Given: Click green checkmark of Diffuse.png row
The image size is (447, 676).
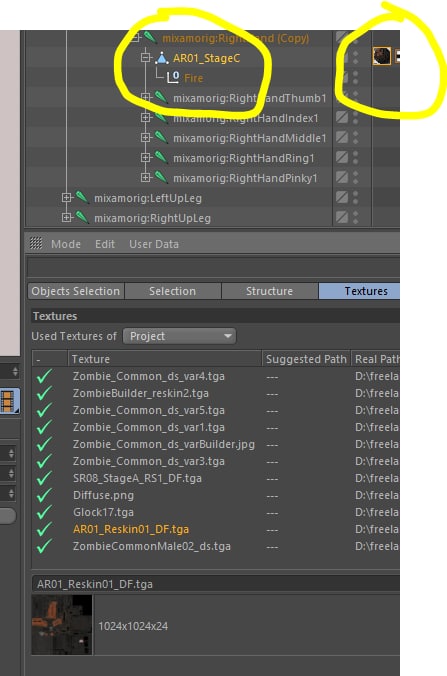Looking at the screenshot, I should pos(44,495).
